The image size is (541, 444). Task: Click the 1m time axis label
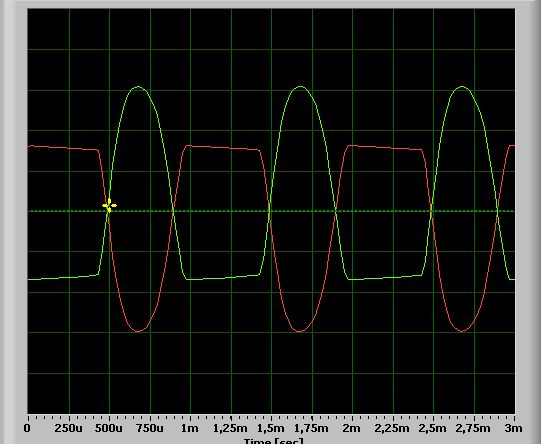point(190,429)
